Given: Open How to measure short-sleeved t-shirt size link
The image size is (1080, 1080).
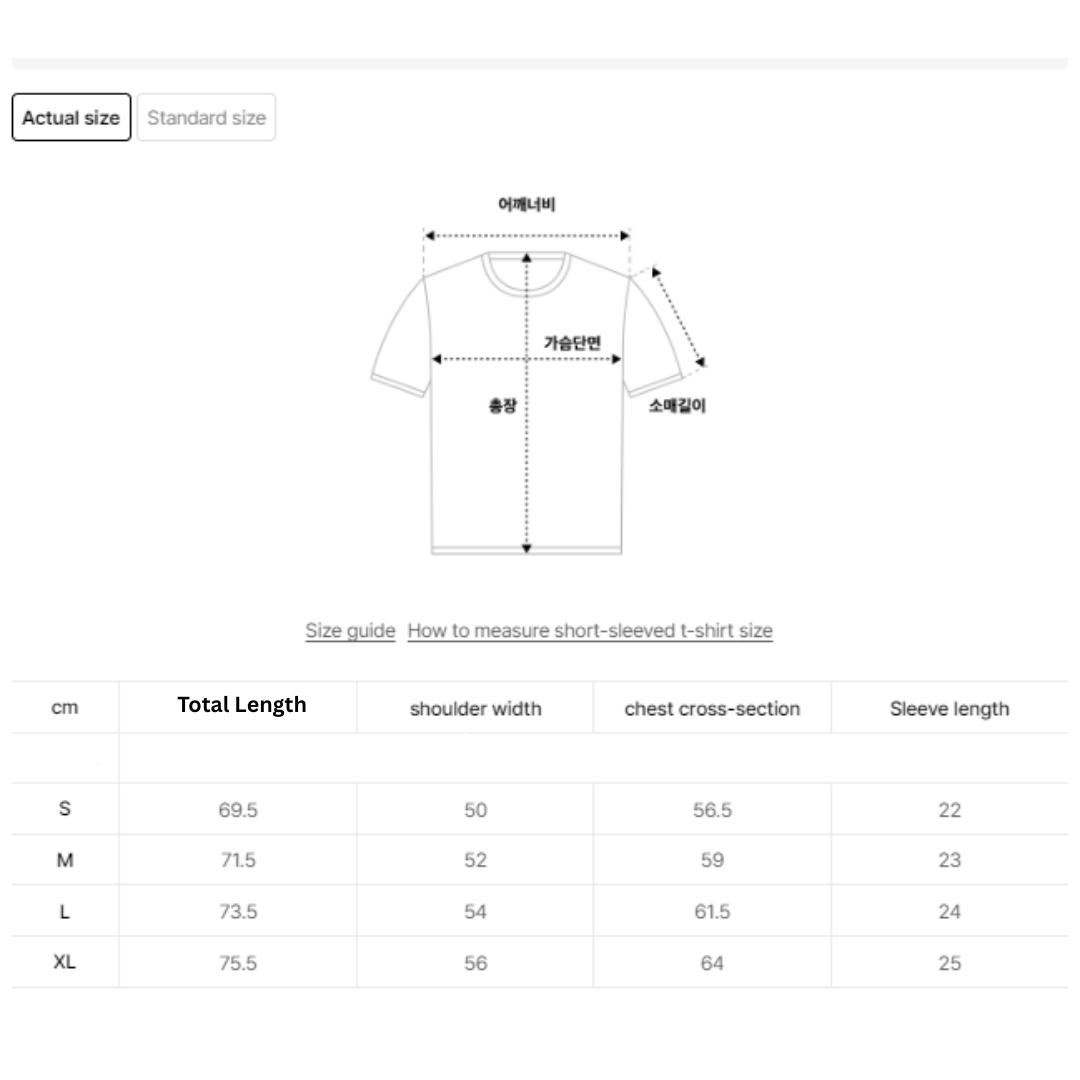Looking at the screenshot, I should pyautogui.click(x=590, y=631).
